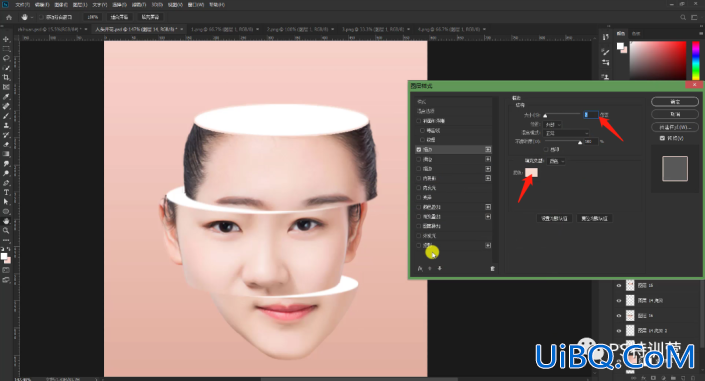
Task: Uncheck the enabled Stroke effect checkbox
Action: (419, 149)
